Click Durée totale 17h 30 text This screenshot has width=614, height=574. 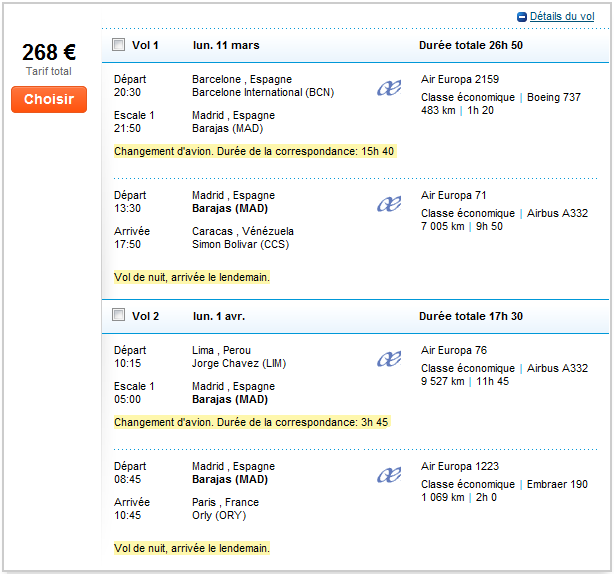470,316
